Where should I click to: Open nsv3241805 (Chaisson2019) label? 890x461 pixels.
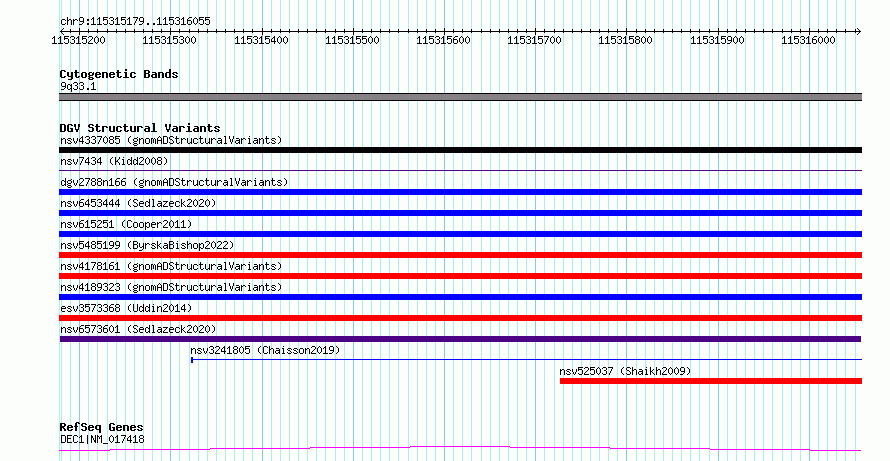click(265, 350)
